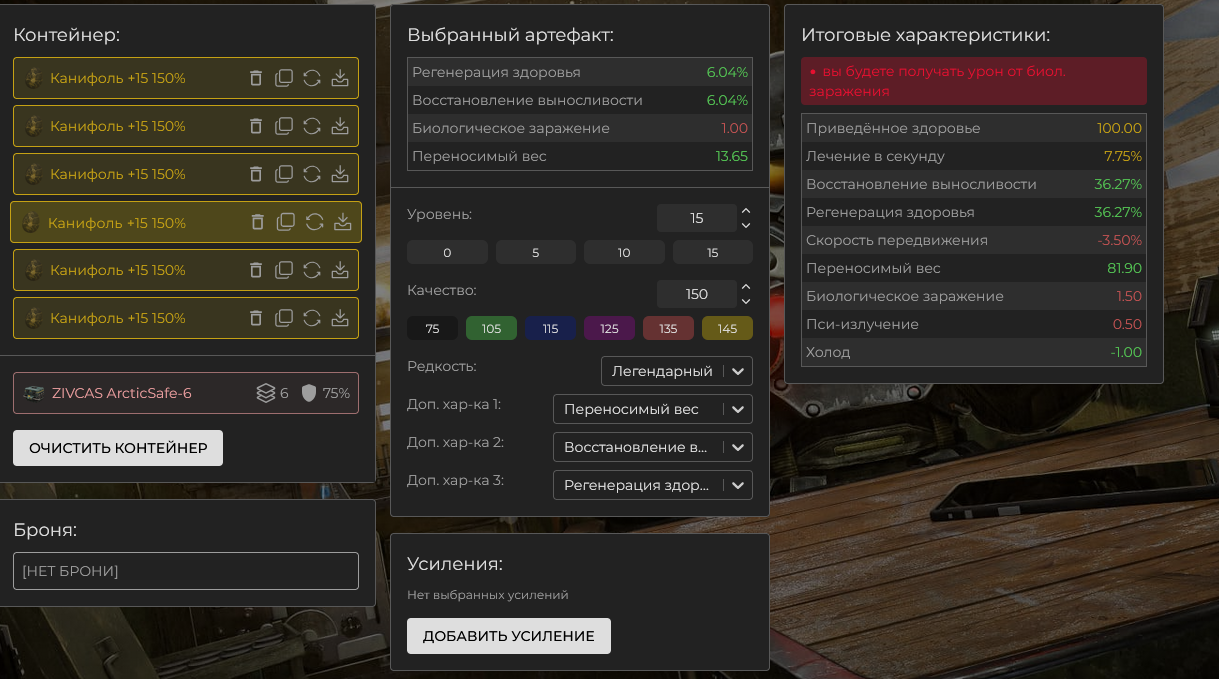
Task: Click the Биологическое заражение 1.00 row in selected artifact
Action: pyautogui.click(x=580, y=128)
